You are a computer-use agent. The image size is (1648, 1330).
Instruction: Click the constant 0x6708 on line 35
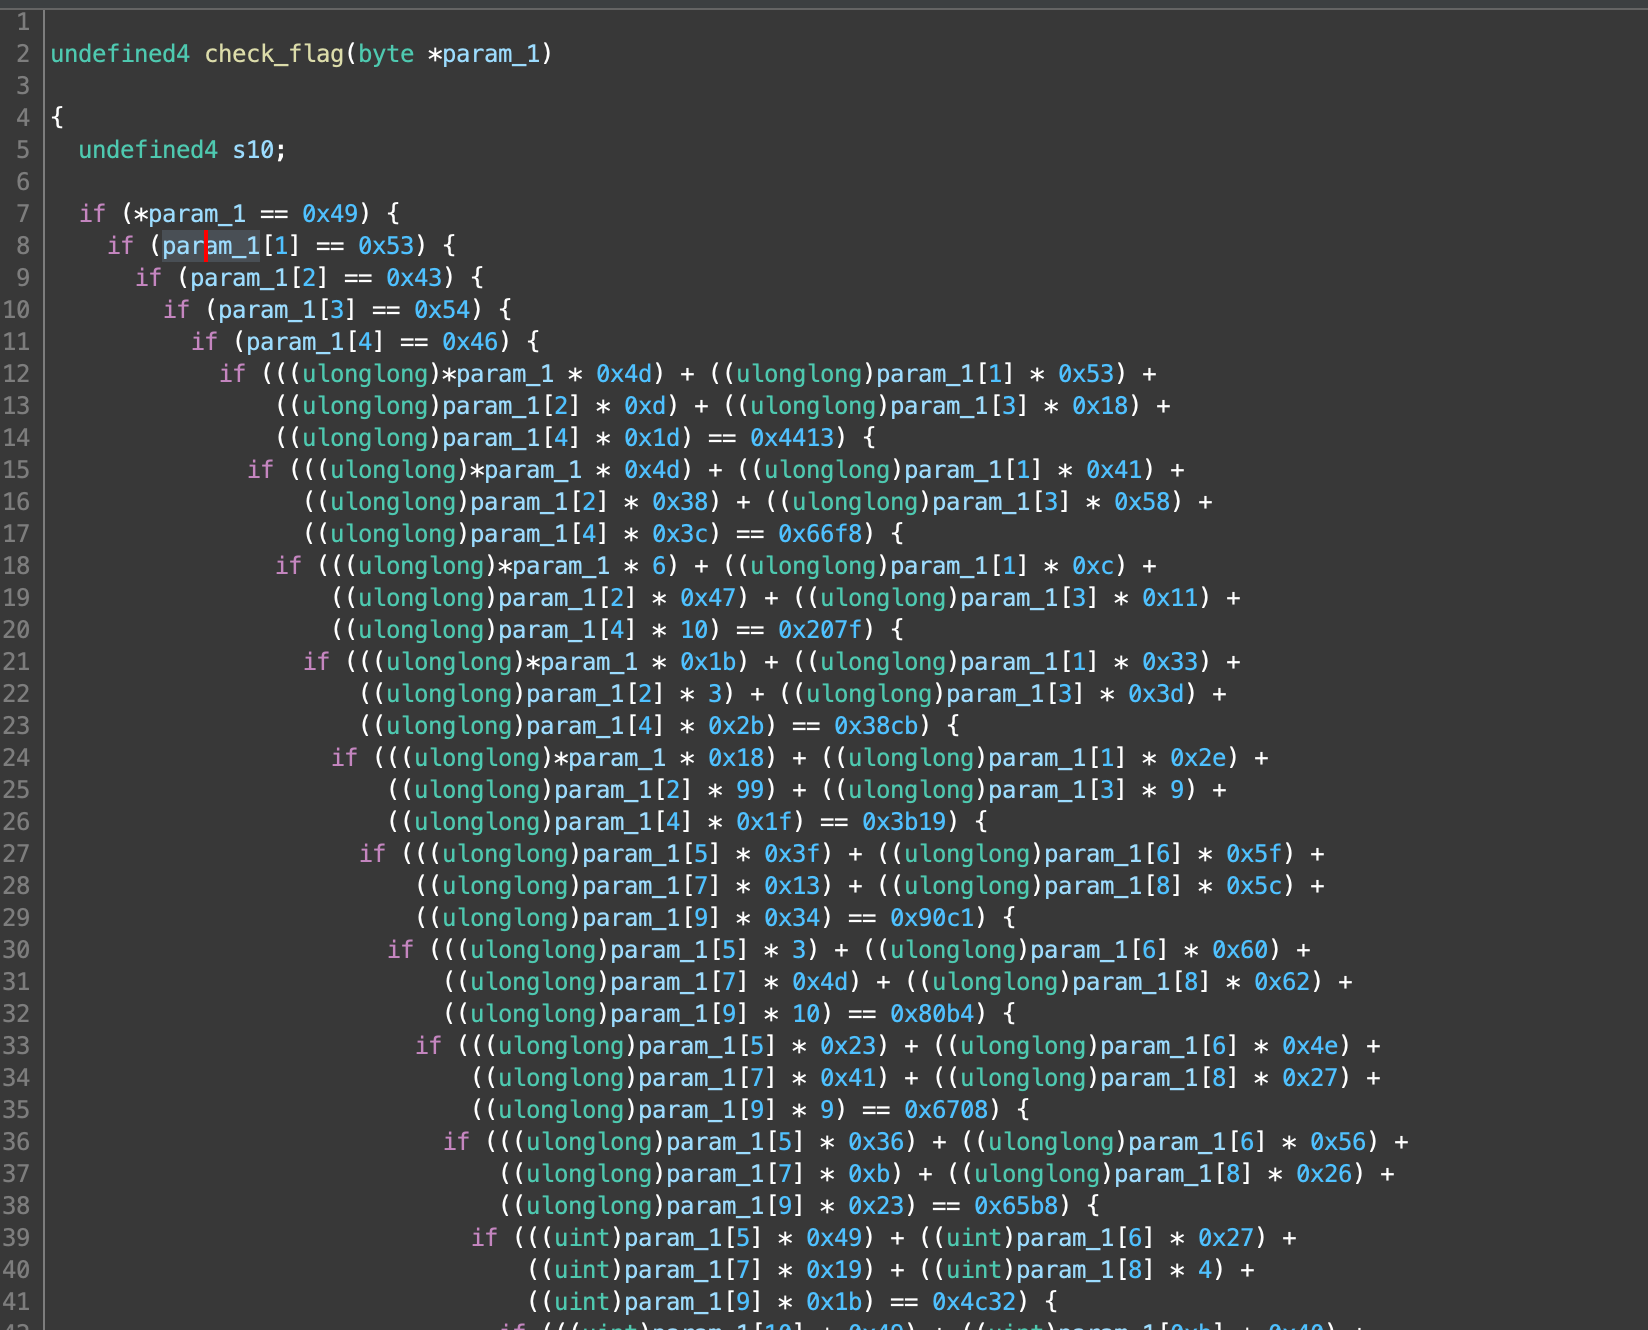tap(946, 1110)
